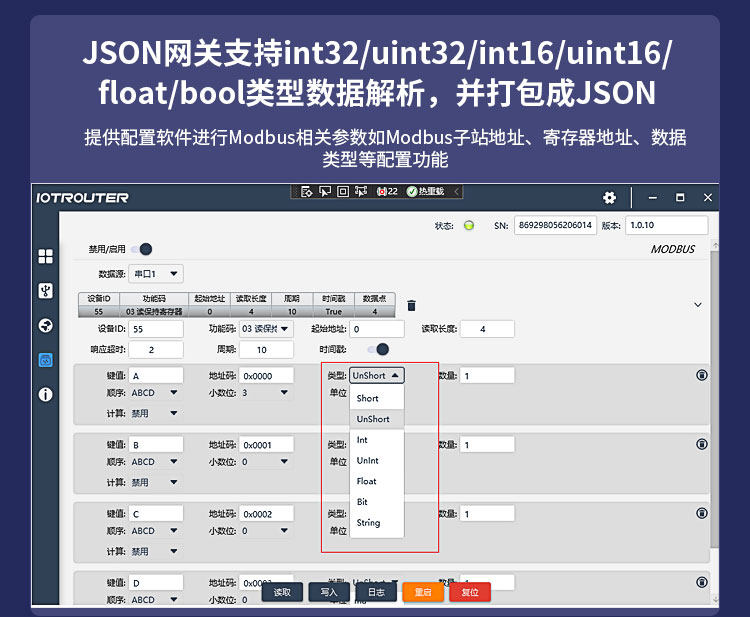Click the hot reload check icon

(411, 191)
